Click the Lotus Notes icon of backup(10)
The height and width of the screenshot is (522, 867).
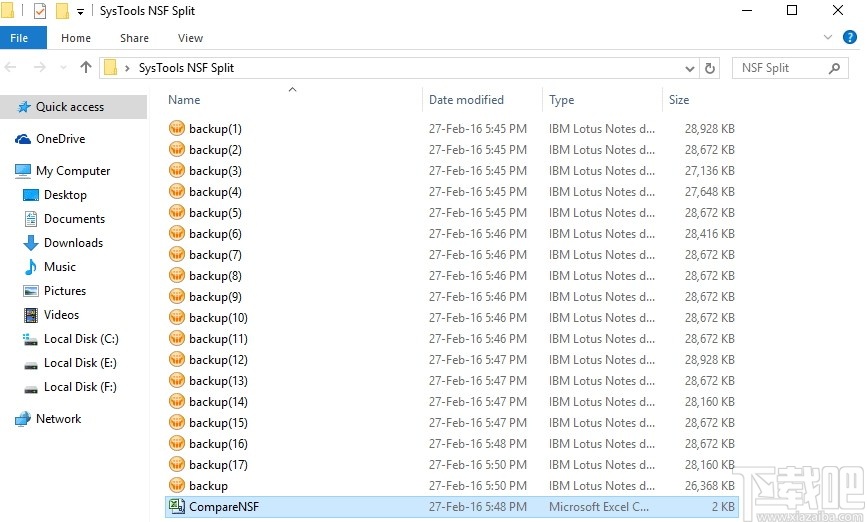pyautogui.click(x=176, y=317)
